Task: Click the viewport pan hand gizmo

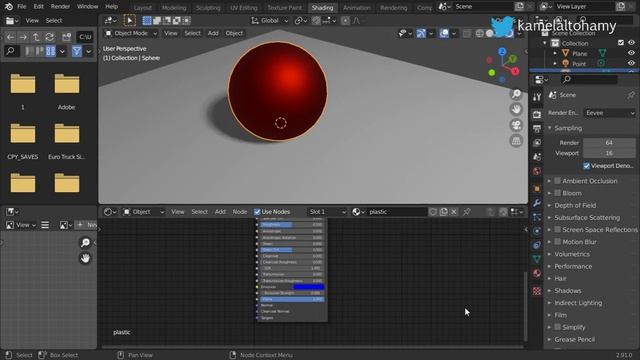Action: [x=516, y=109]
